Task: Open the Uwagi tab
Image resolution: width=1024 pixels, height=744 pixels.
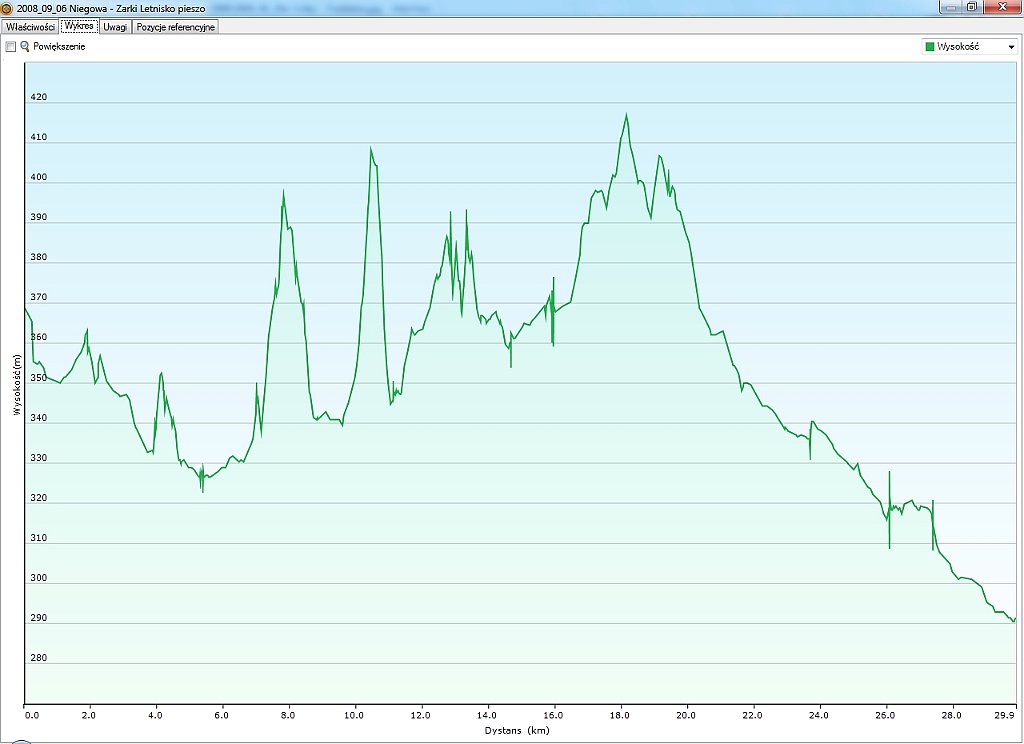Action: [115, 27]
